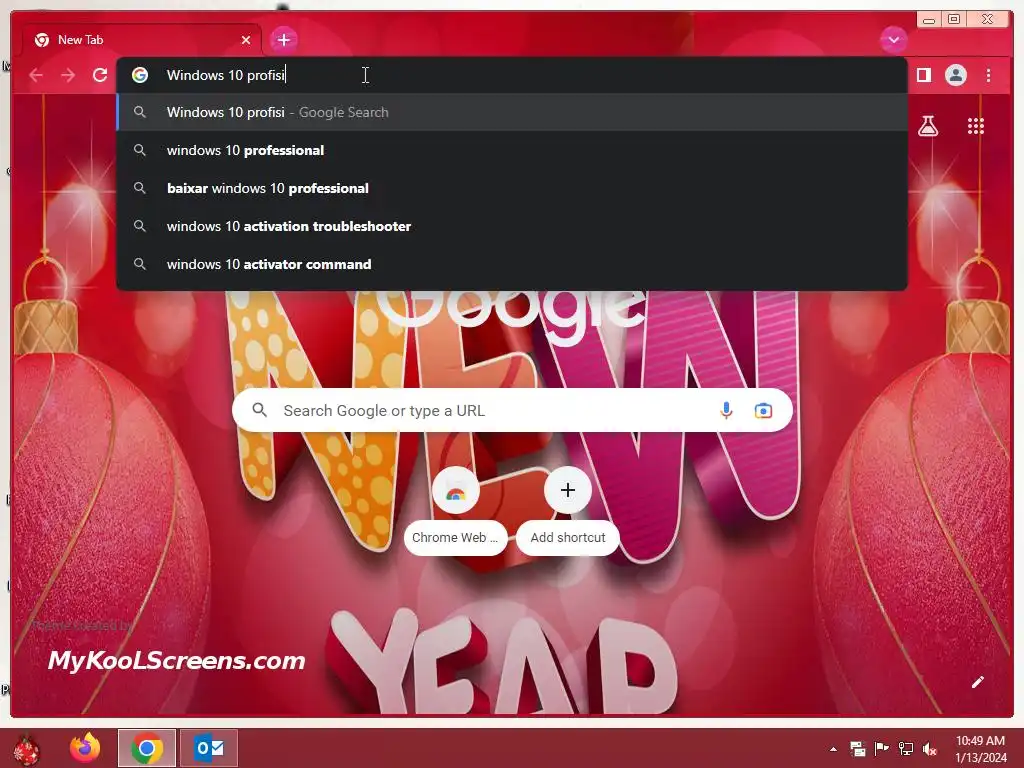Maximize the Chrome window
This screenshot has height=768, width=1024.
pyautogui.click(x=953, y=20)
